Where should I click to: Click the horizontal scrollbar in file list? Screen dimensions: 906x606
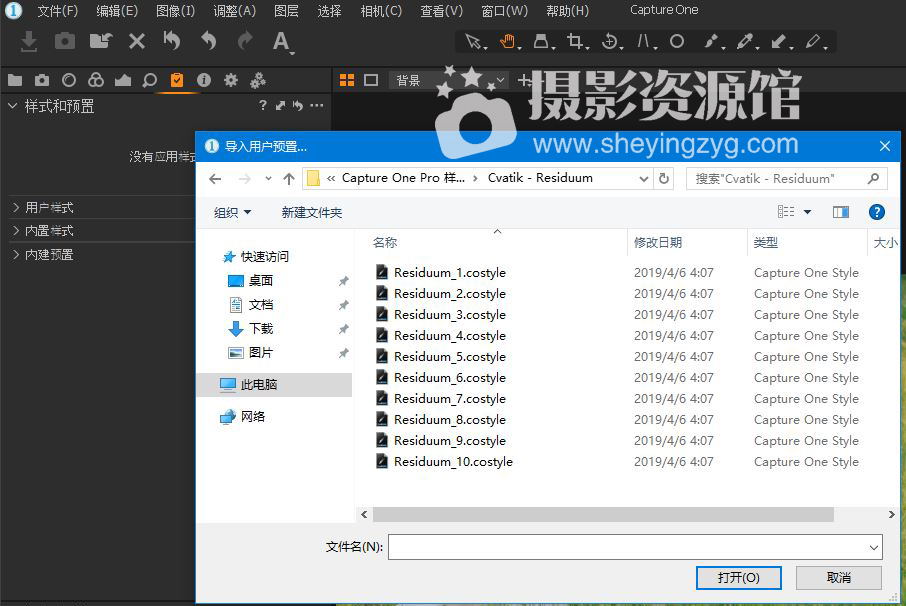pos(603,514)
